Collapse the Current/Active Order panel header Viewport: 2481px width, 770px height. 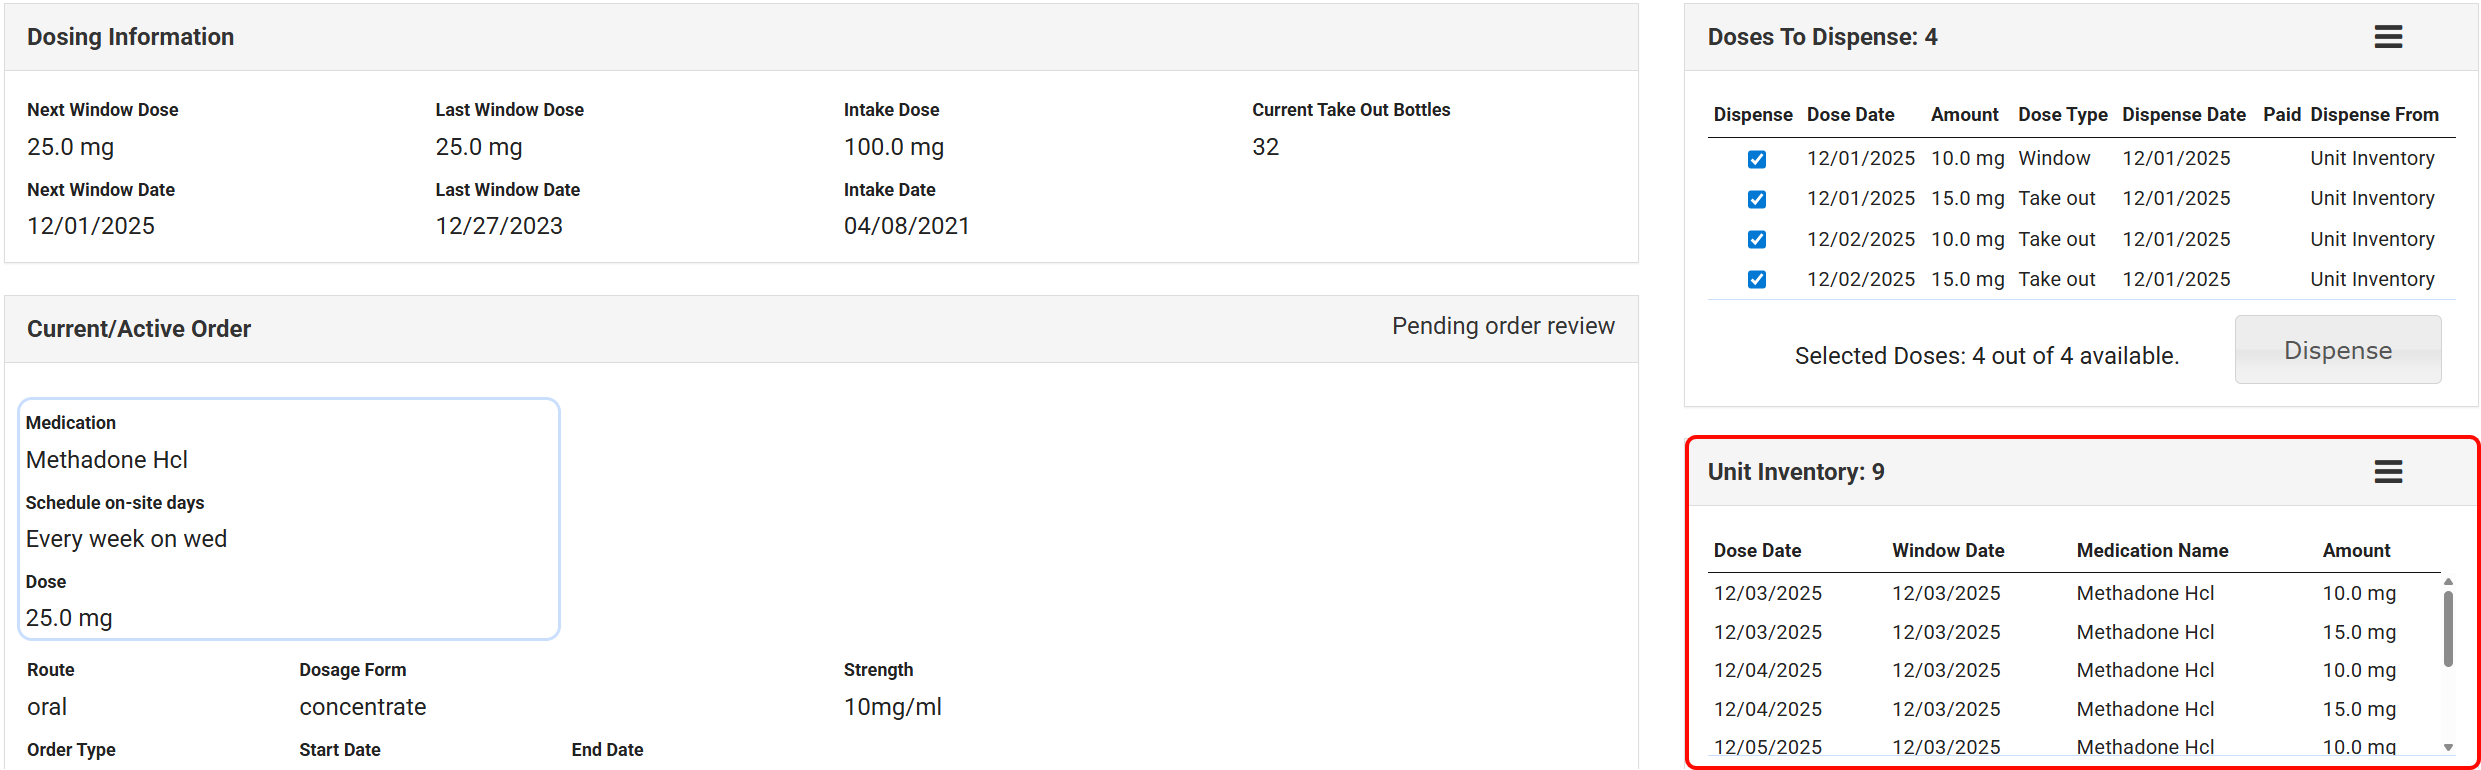point(139,329)
